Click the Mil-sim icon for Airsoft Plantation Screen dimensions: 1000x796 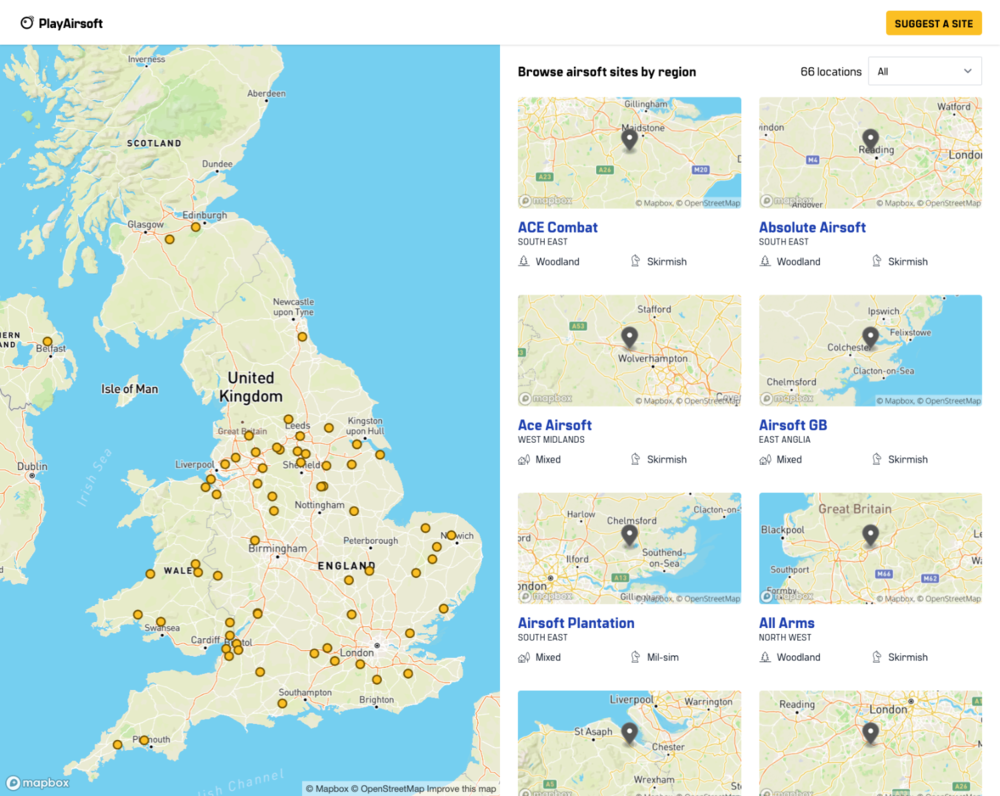(636, 657)
